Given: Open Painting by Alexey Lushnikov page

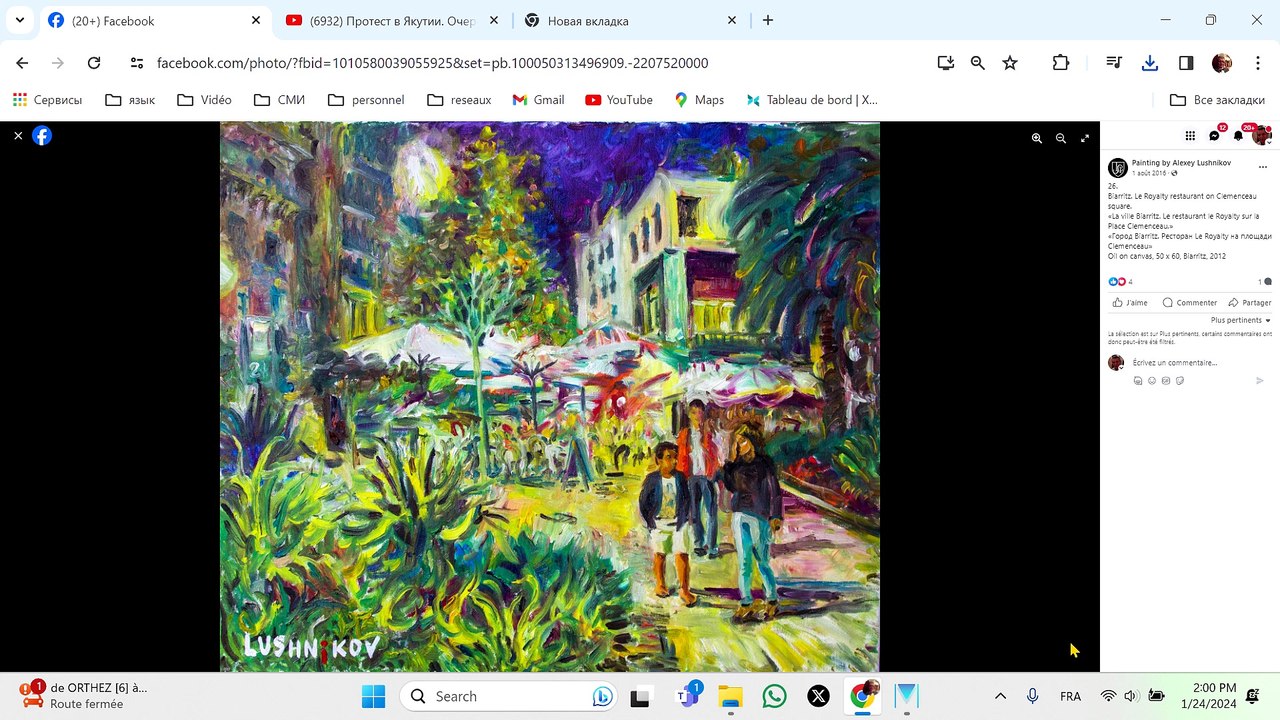Looking at the screenshot, I should [1181, 163].
